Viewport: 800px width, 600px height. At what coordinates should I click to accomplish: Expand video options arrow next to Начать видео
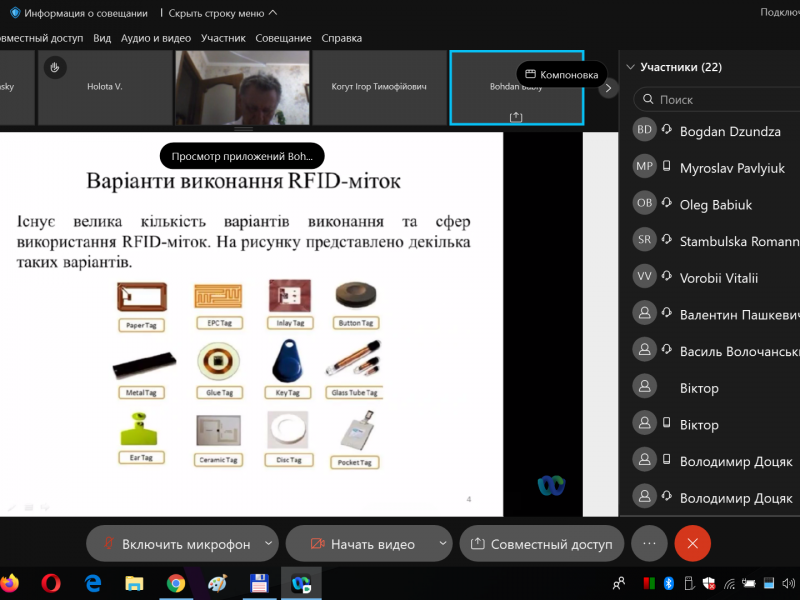click(443, 544)
